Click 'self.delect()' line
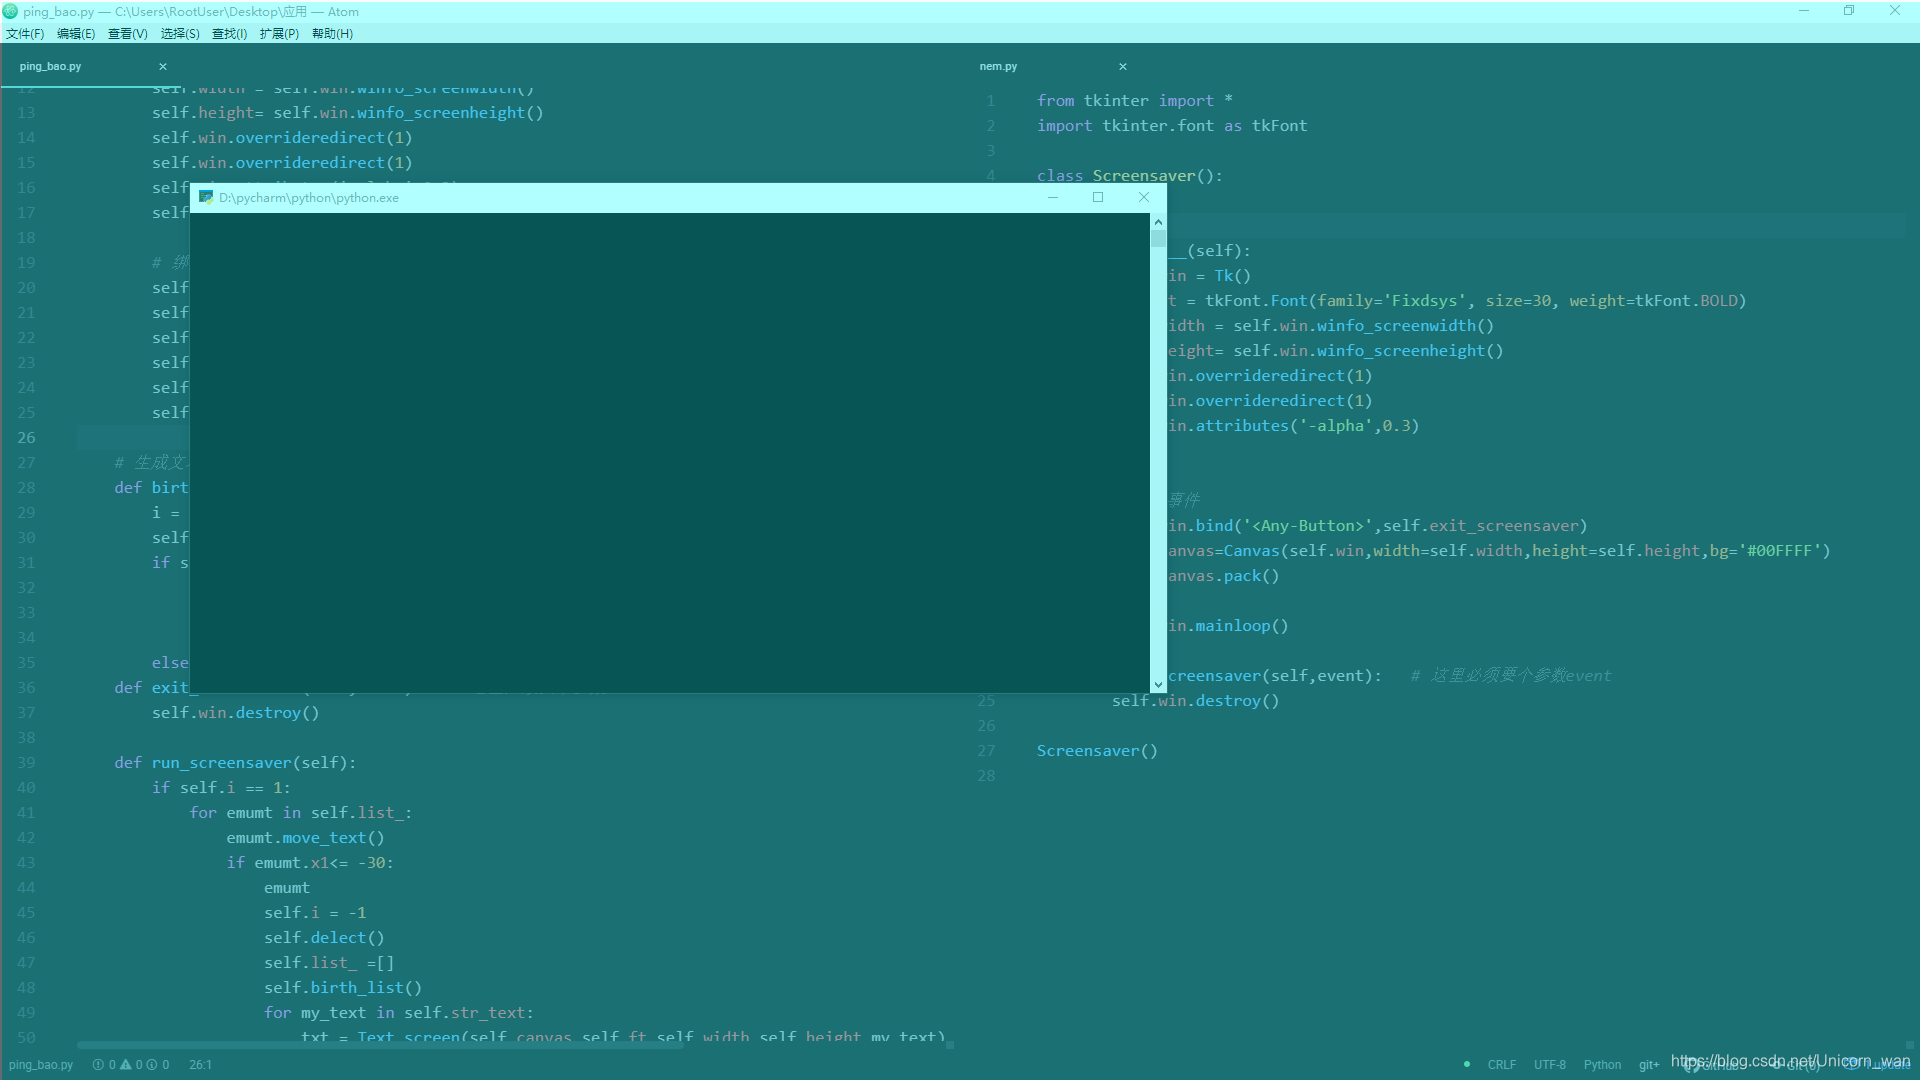The height and width of the screenshot is (1080, 1920). tap(324, 938)
